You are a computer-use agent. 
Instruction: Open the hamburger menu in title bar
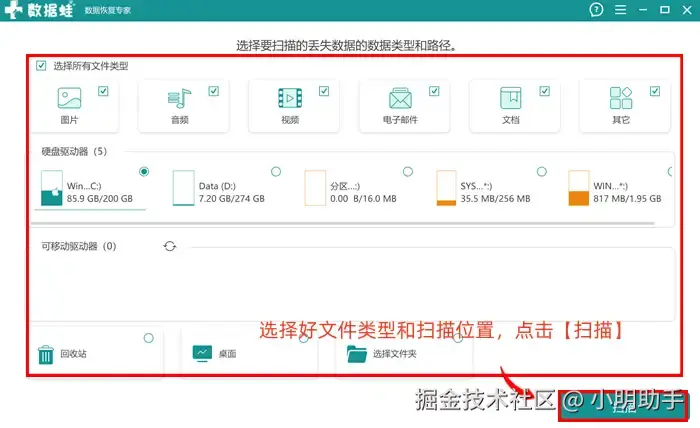(x=620, y=10)
